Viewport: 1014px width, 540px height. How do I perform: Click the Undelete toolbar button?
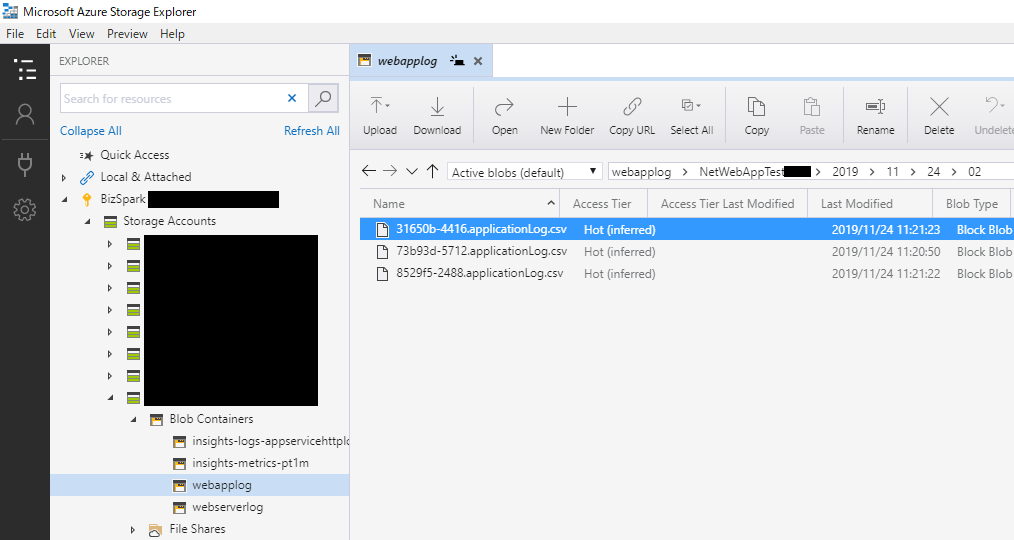tap(994, 116)
